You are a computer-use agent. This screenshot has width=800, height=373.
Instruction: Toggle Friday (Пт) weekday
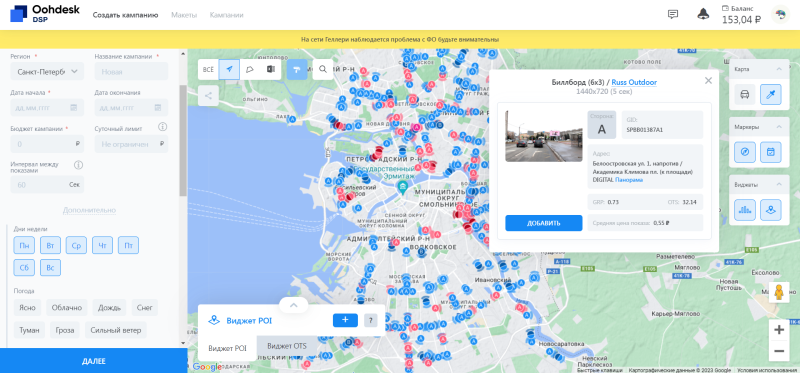(128, 245)
